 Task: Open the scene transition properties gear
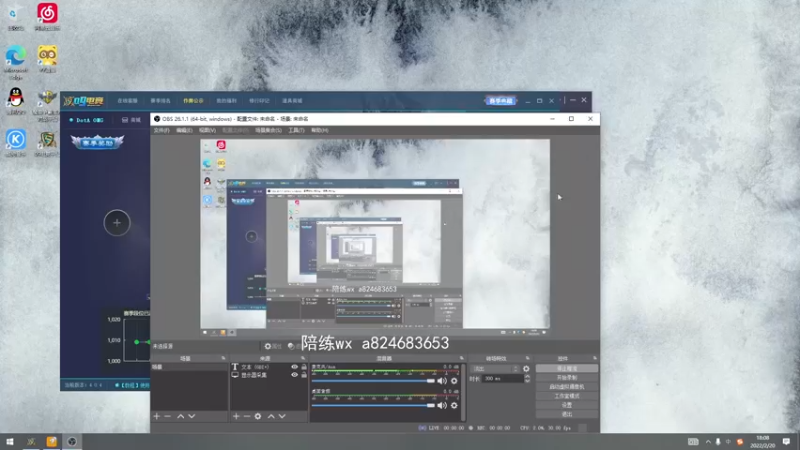(526, 368)
